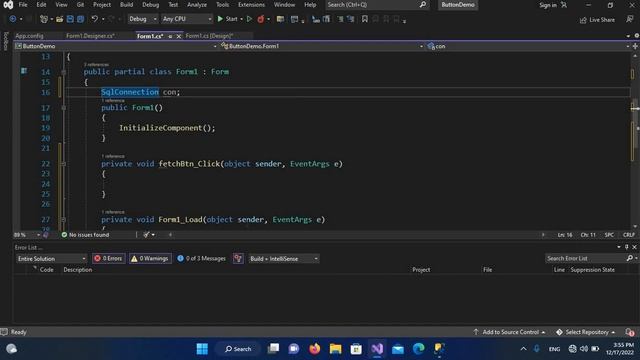Click the No issues found status indicator
Image resolution: width=640 pixels, height=360 pixels.
(x=85, y=235)
